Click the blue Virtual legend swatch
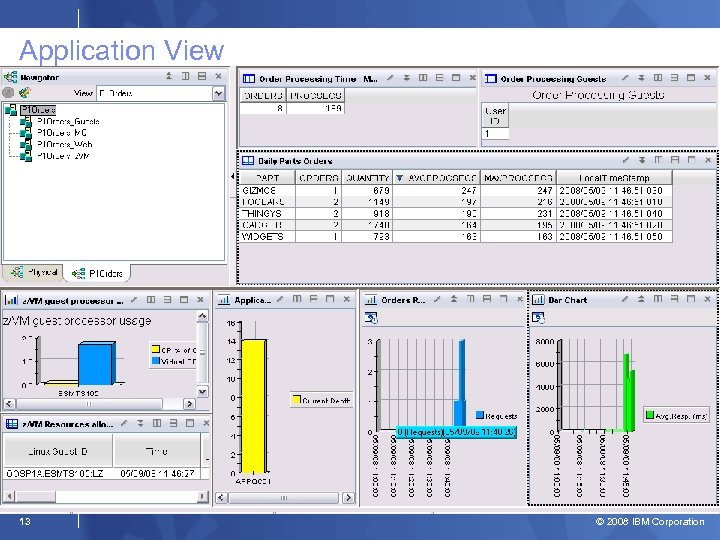The height and width of the screenshot is (540, 720). [x=156, y=360]
